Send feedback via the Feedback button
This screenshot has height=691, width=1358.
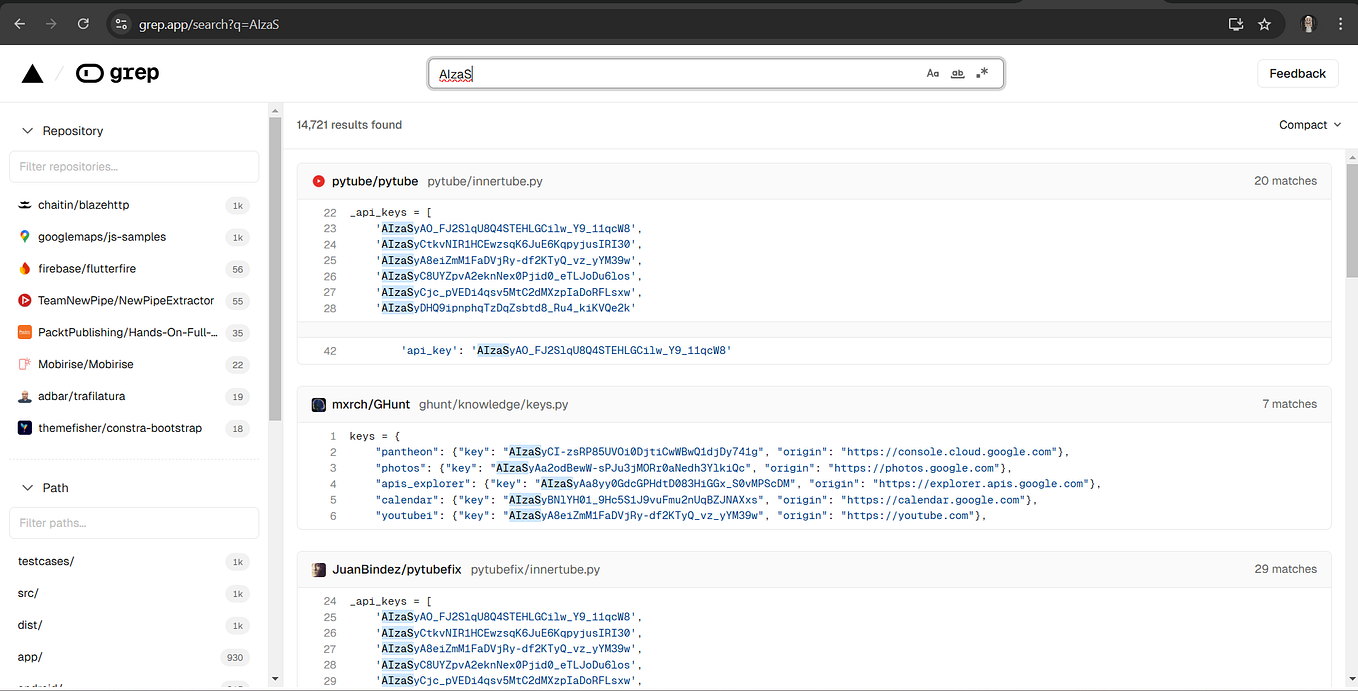pos(1297,72)
